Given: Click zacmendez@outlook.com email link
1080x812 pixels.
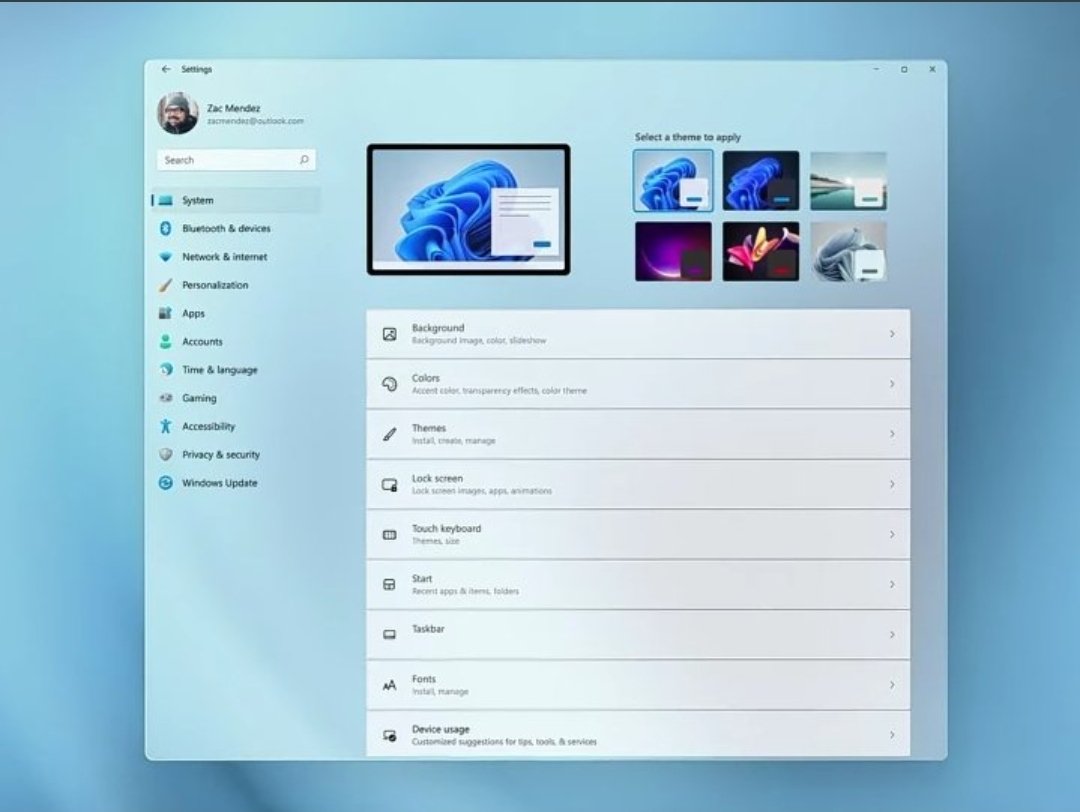Looking at the screenshot, I should tap(255, 121).
